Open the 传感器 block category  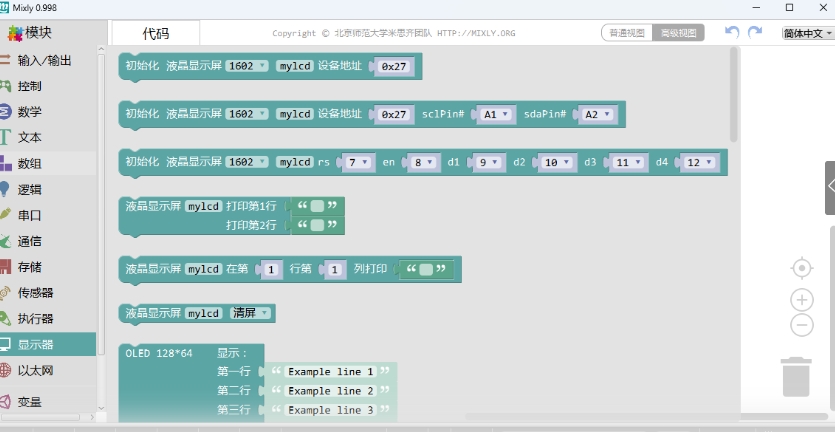[x=35, y=293]
